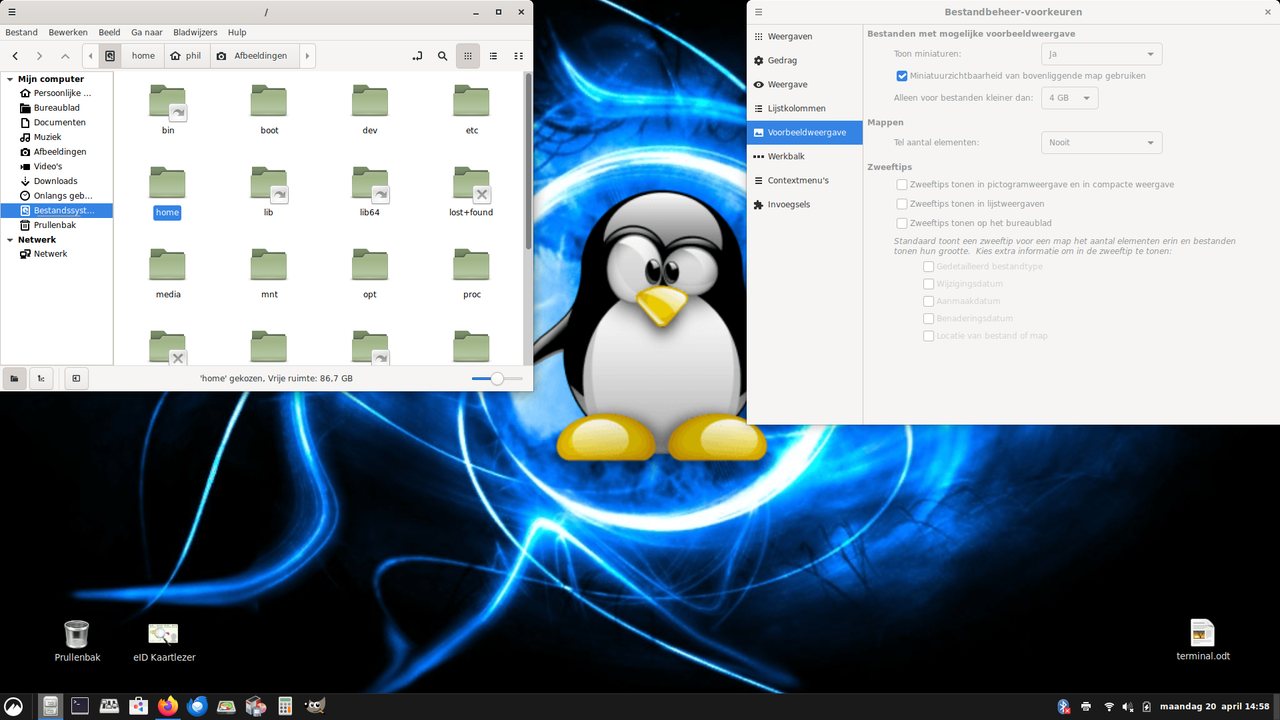
Task: Switch to compact view in toolbar
Action: [518, 56]
